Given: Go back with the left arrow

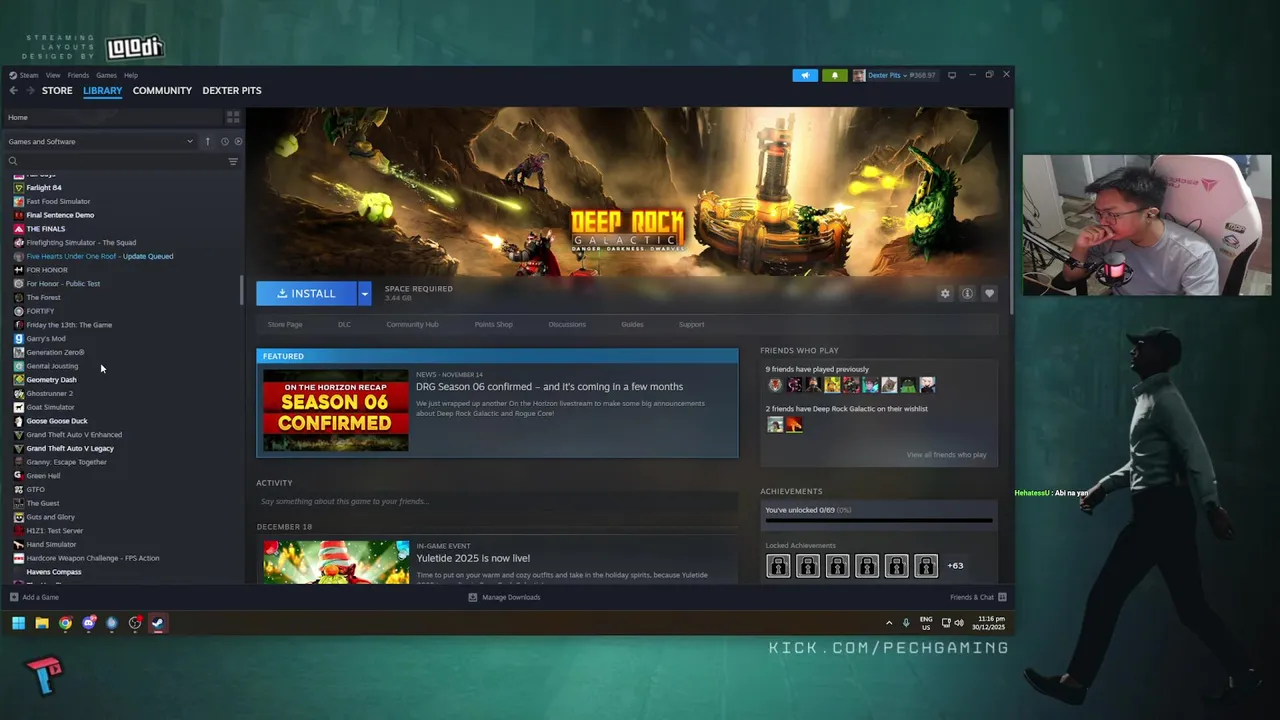Looking at the screenshot, I should point(14,90).
